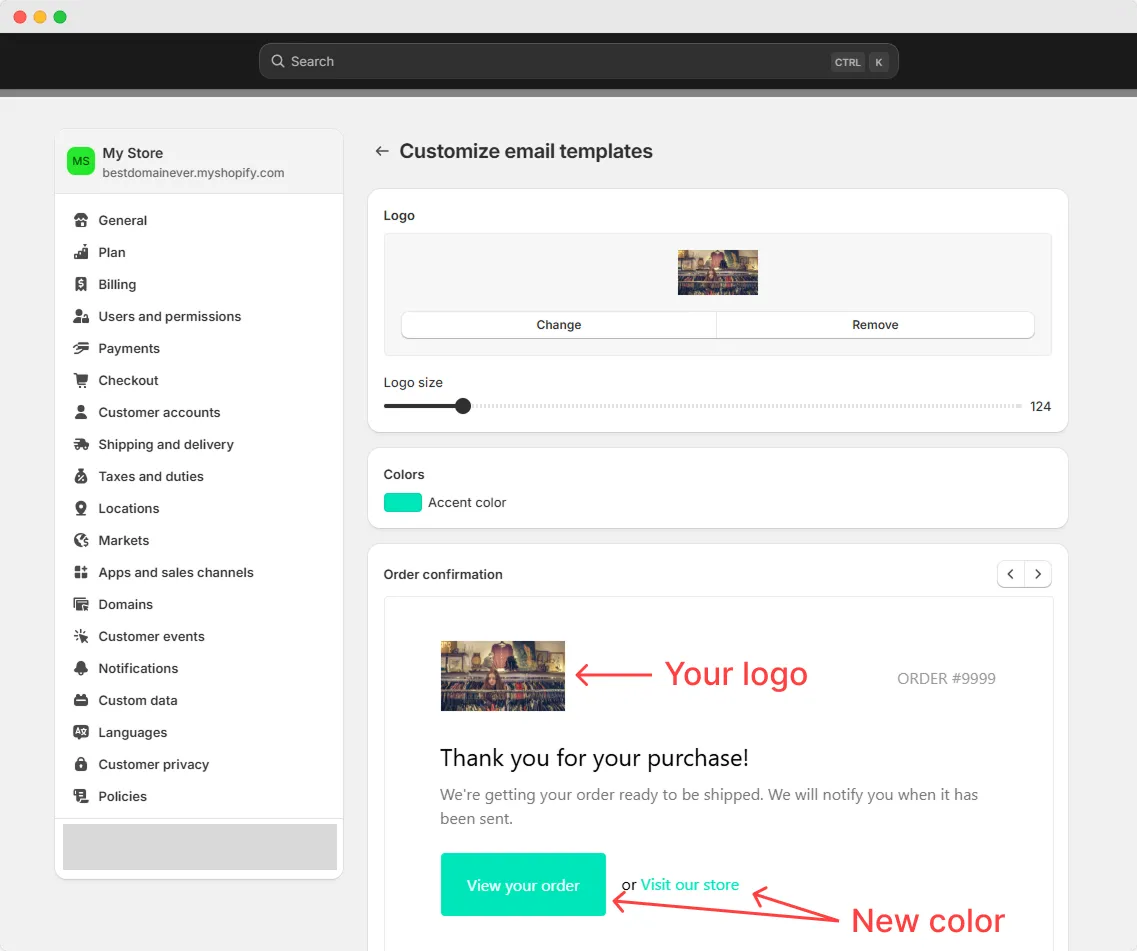Advance to next template using right chevron

1038,574
